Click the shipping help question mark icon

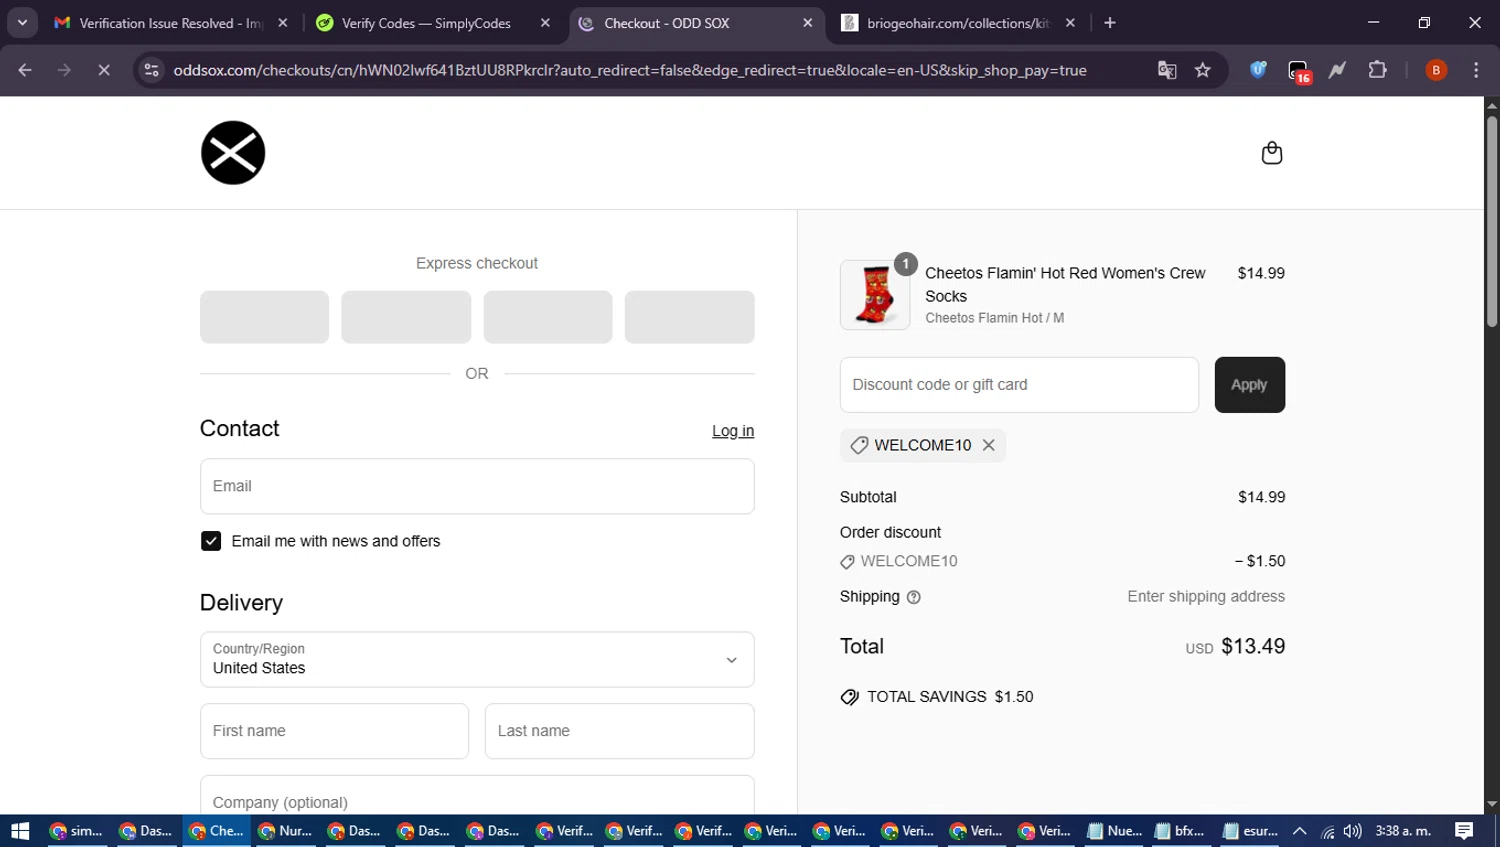pyautogui.click(x=913, y=597)
